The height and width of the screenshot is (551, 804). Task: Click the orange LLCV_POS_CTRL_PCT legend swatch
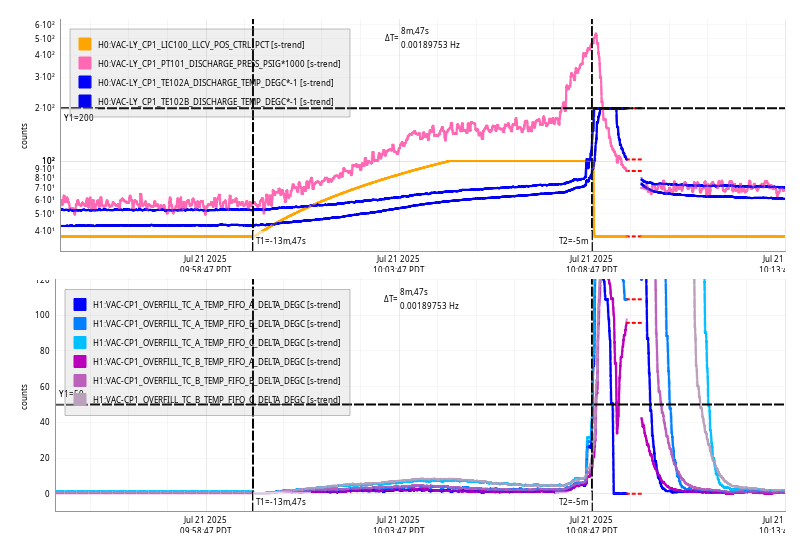click(x=85, y=44)
